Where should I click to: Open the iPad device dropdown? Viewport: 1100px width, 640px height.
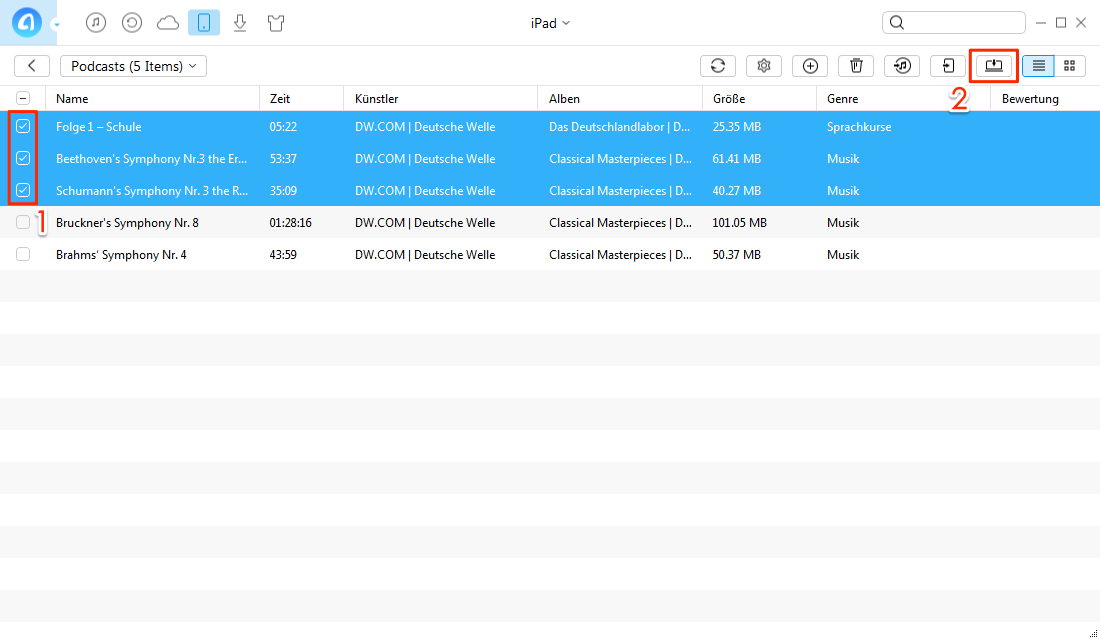click(550, 23)
